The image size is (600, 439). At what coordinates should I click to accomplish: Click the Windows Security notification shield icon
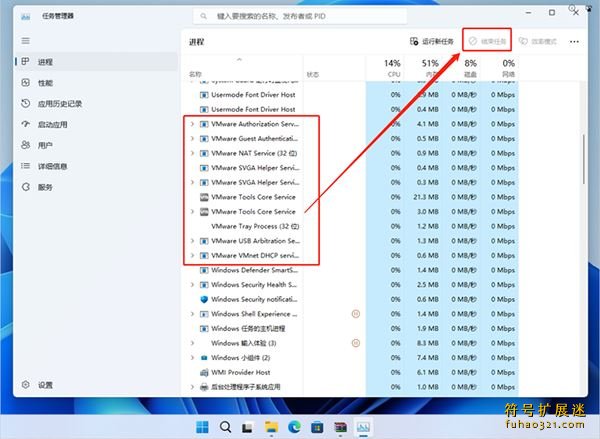204,299
